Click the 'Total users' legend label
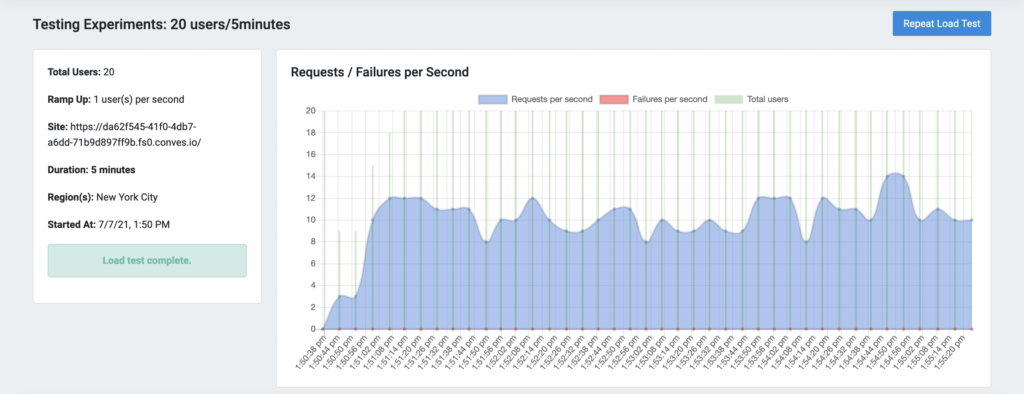This screenshot has height=394, width=1024. click(768, 99)
